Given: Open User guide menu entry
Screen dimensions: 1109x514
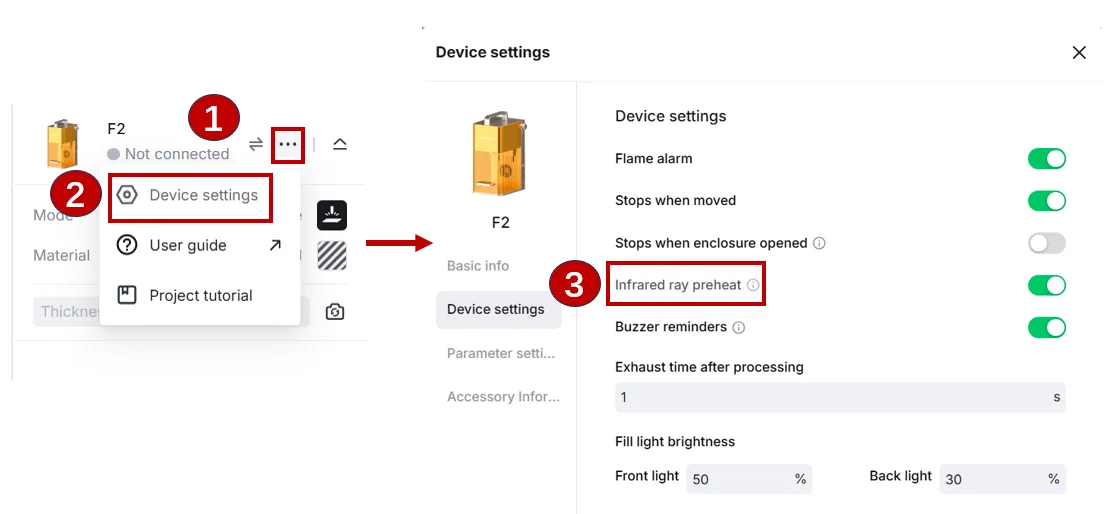Looking at the screenshot, I should [199, 245].
